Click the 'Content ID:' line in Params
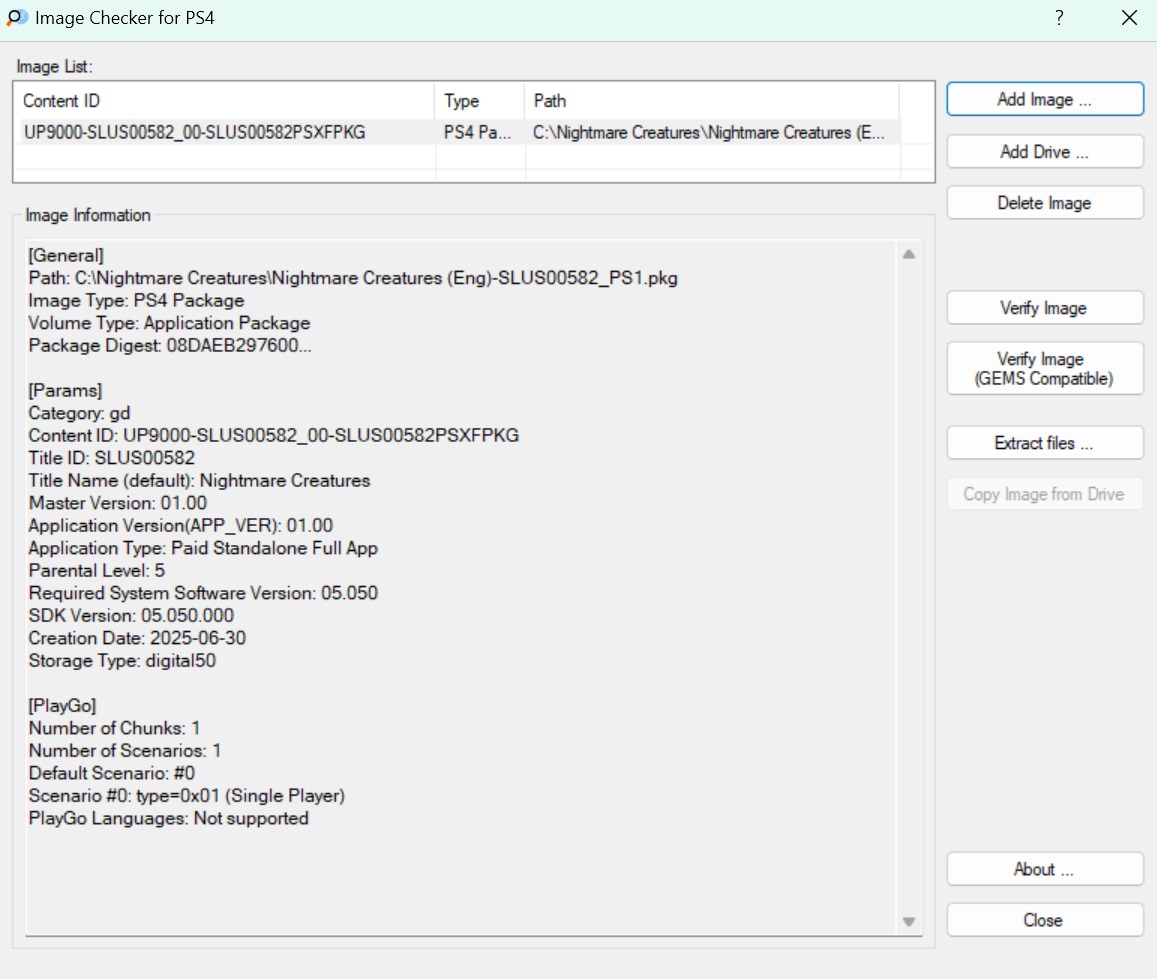Screen dimensions: 1157x979 [x=274, y=435]
